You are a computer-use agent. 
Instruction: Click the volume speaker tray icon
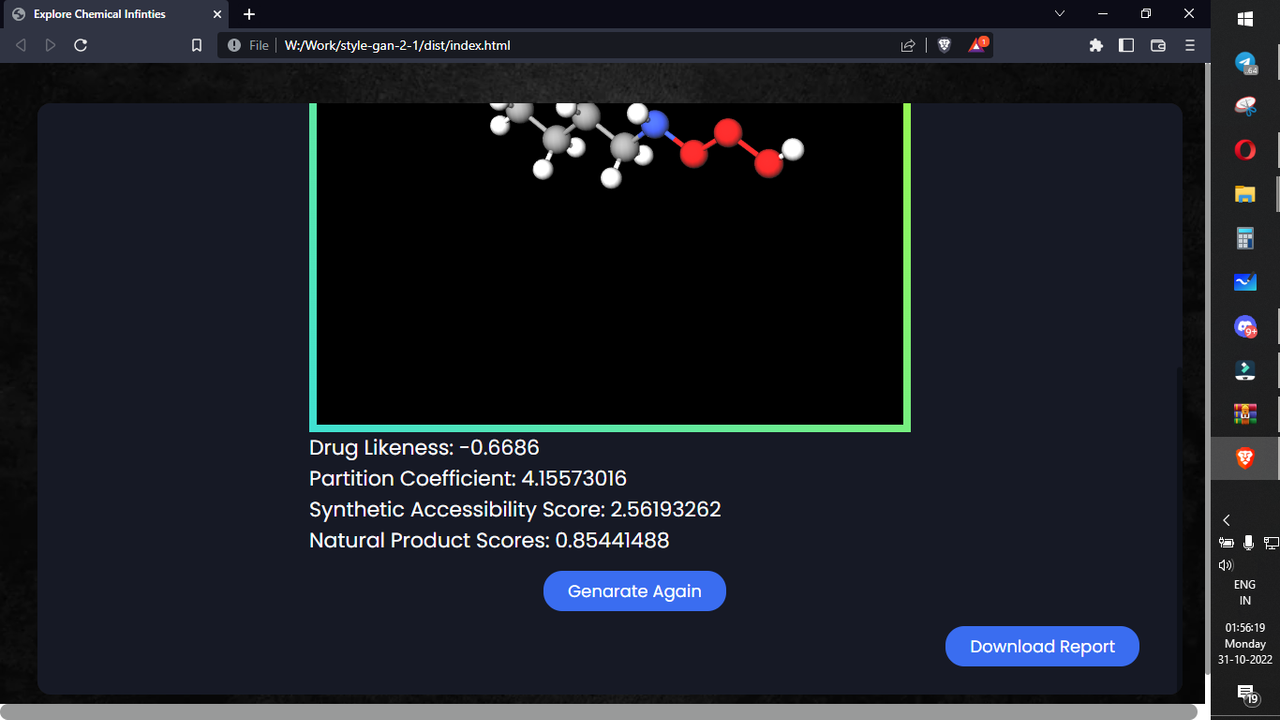(x=1227, y=565)
